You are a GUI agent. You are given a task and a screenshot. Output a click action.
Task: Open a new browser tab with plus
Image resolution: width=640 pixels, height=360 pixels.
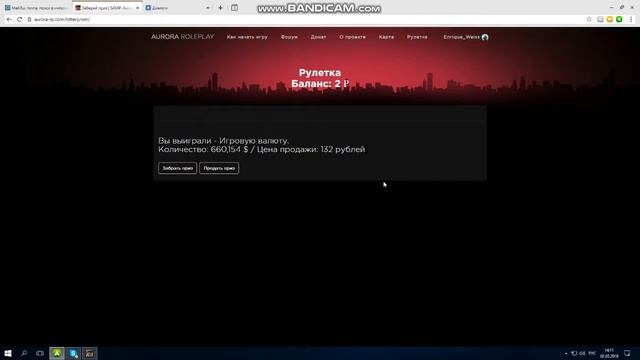(x=220, y=8)
